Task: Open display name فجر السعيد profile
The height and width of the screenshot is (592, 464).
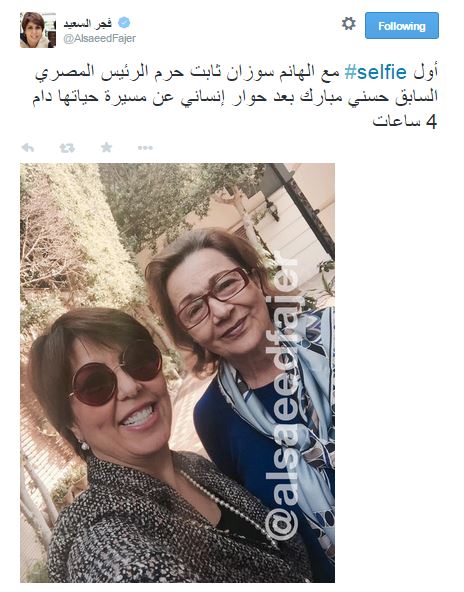Action: point(88,23)
